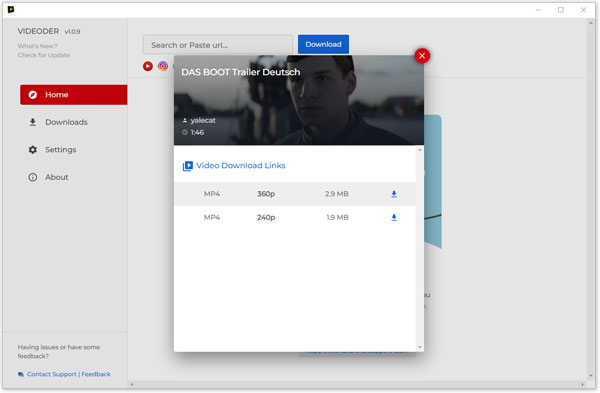
Task: Open the What's New link
Action: point(38,46)
